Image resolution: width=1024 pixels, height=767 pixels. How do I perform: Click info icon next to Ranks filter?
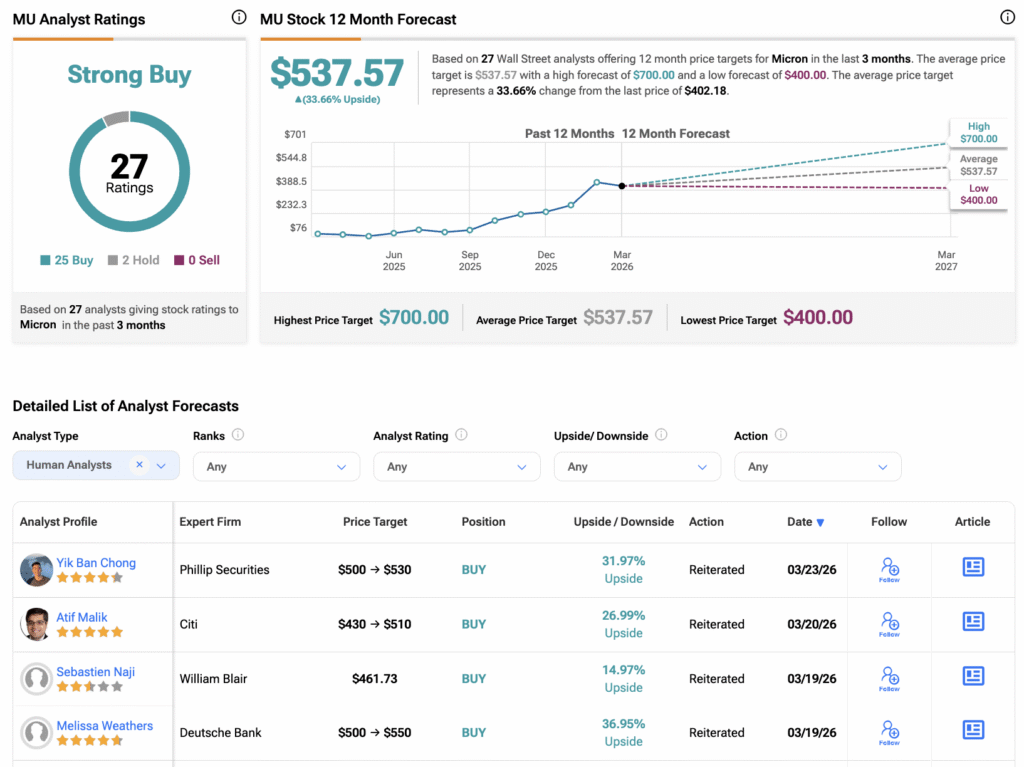pyautogui.click(x=238, y=435)
